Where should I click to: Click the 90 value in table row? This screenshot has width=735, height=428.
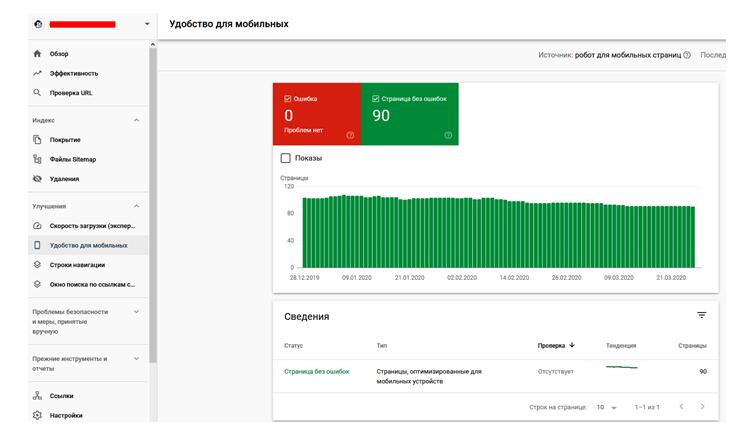[703, 371]
